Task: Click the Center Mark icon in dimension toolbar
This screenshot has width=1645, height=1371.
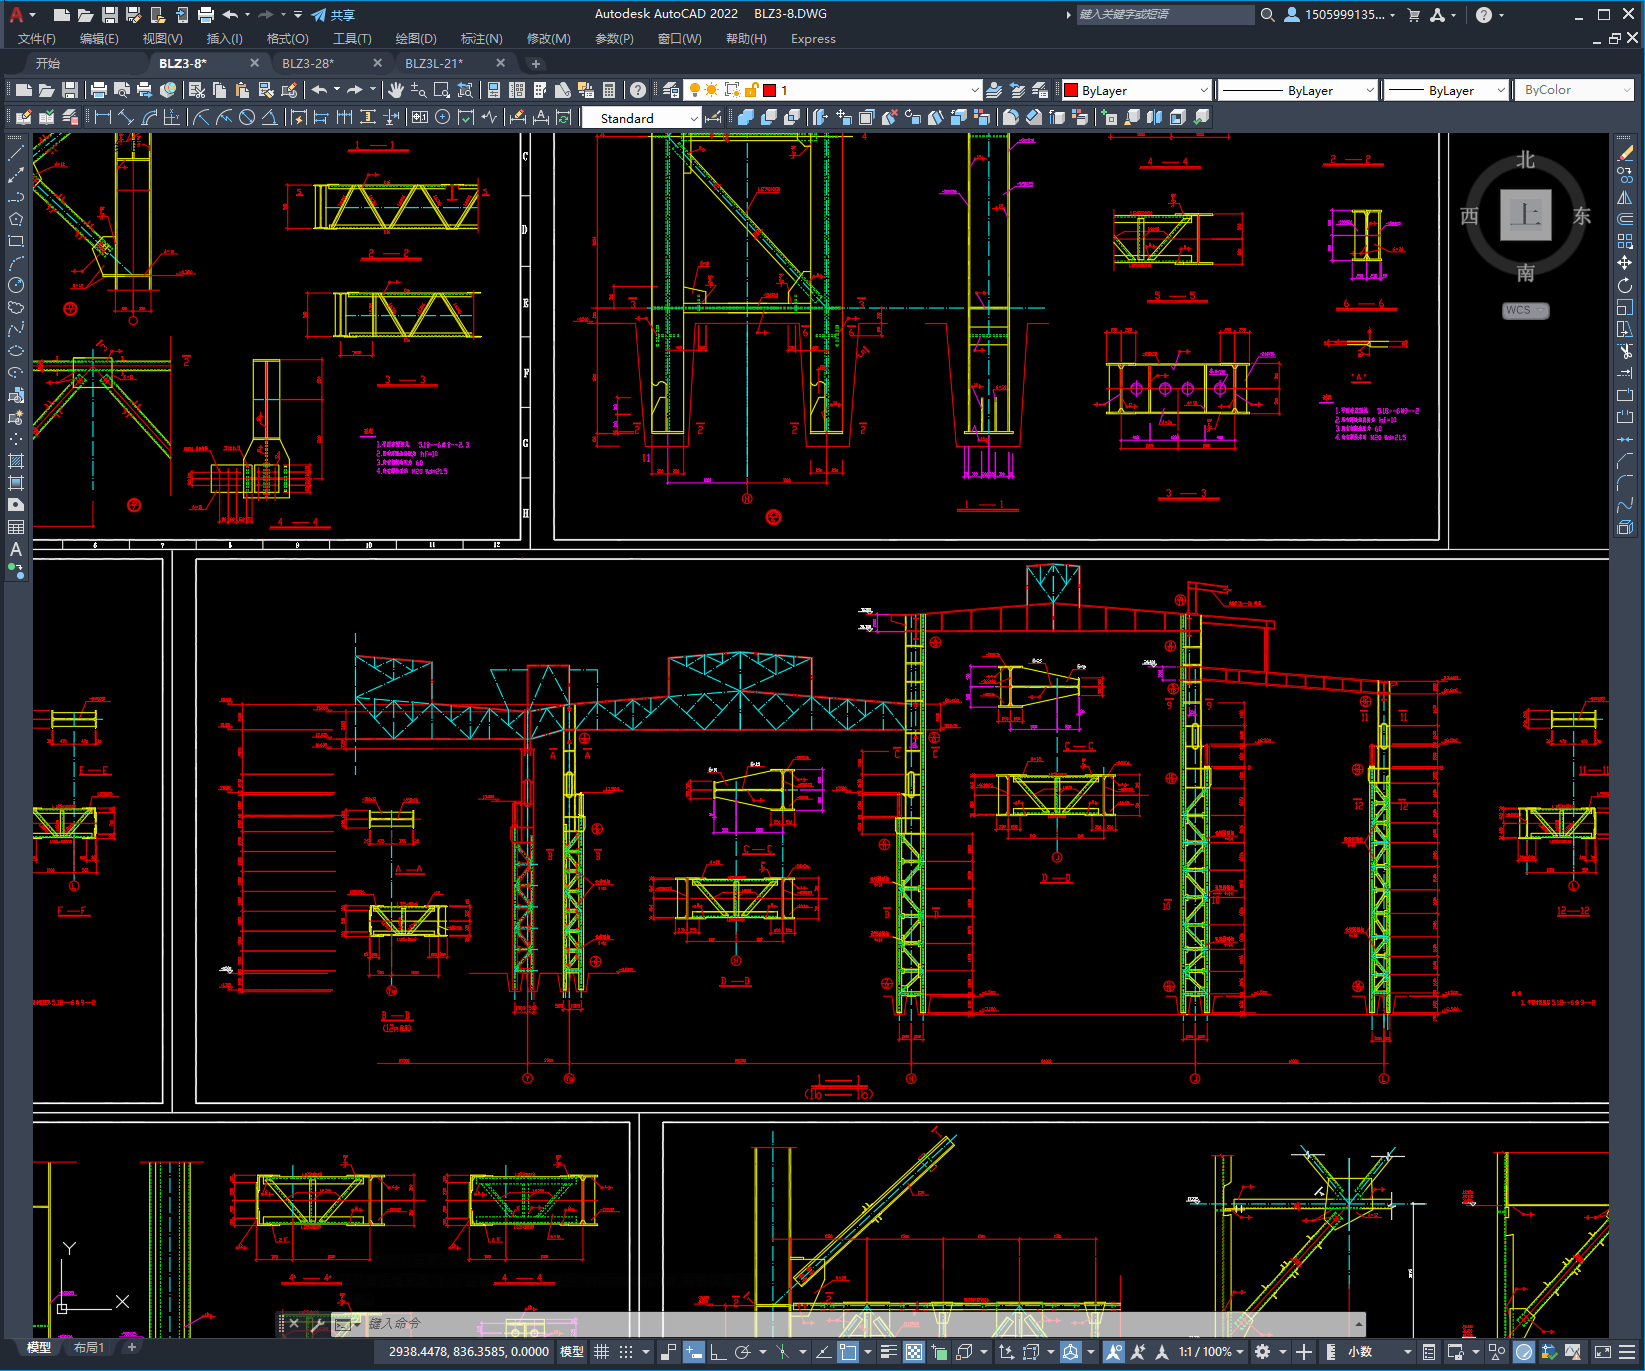Action: pyautogui.click(x=442, y=117)
